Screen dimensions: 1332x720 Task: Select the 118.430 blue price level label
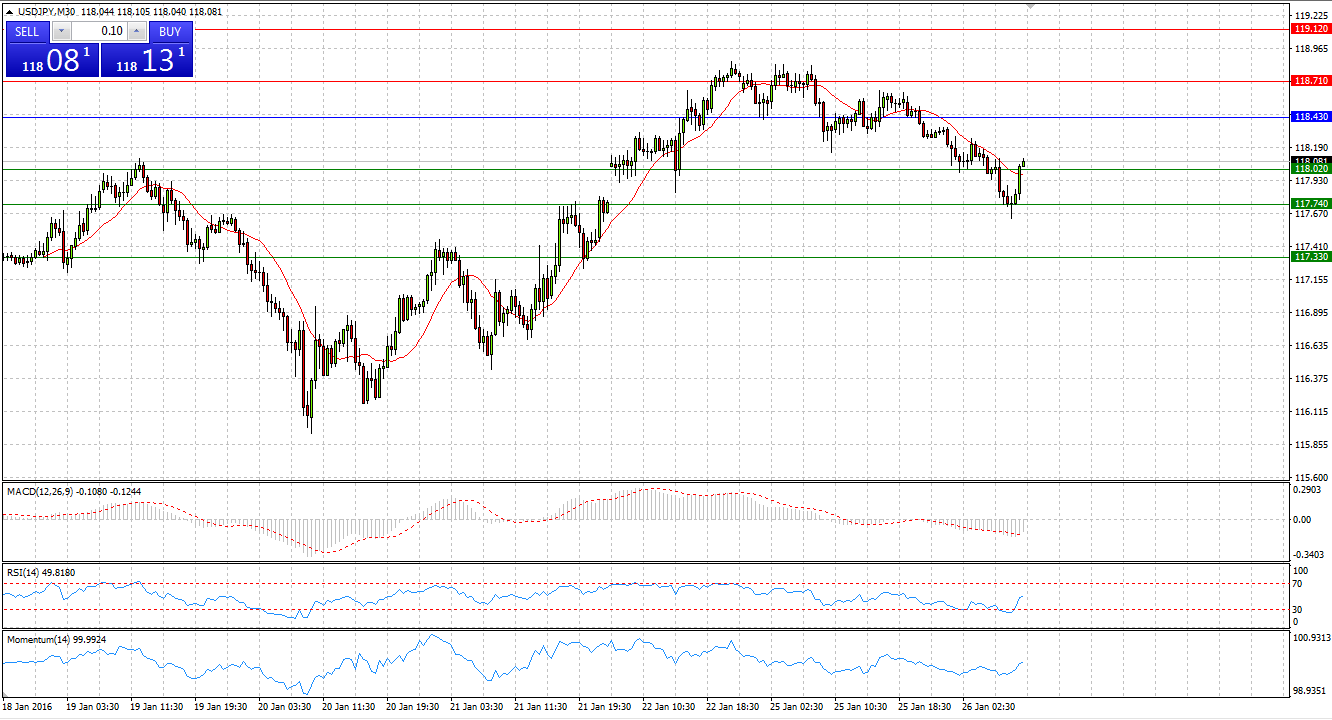coord(1310,117)
